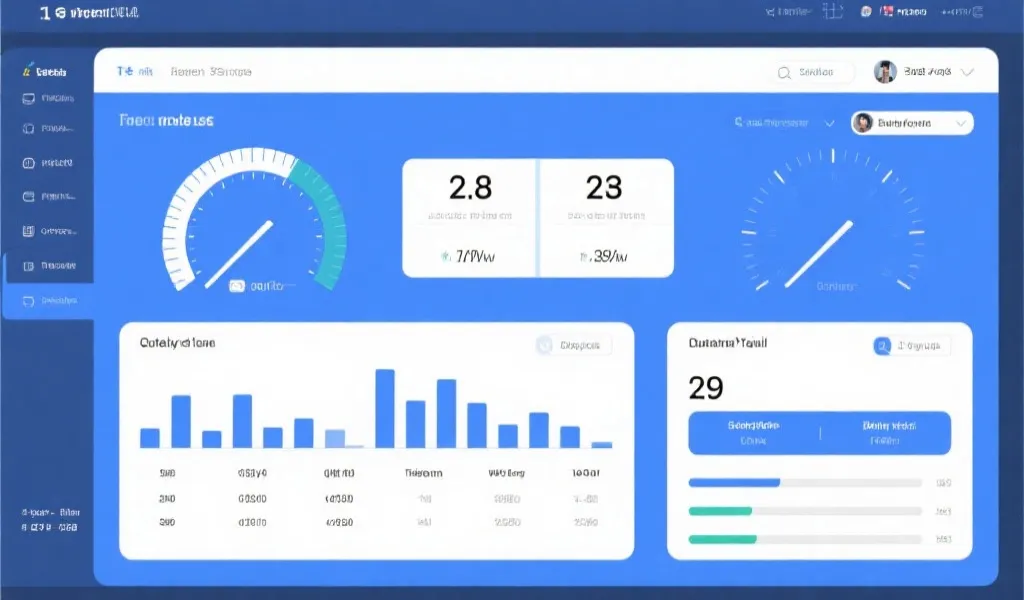Click the profile avatar in the white header bar

tap(884, 72)
